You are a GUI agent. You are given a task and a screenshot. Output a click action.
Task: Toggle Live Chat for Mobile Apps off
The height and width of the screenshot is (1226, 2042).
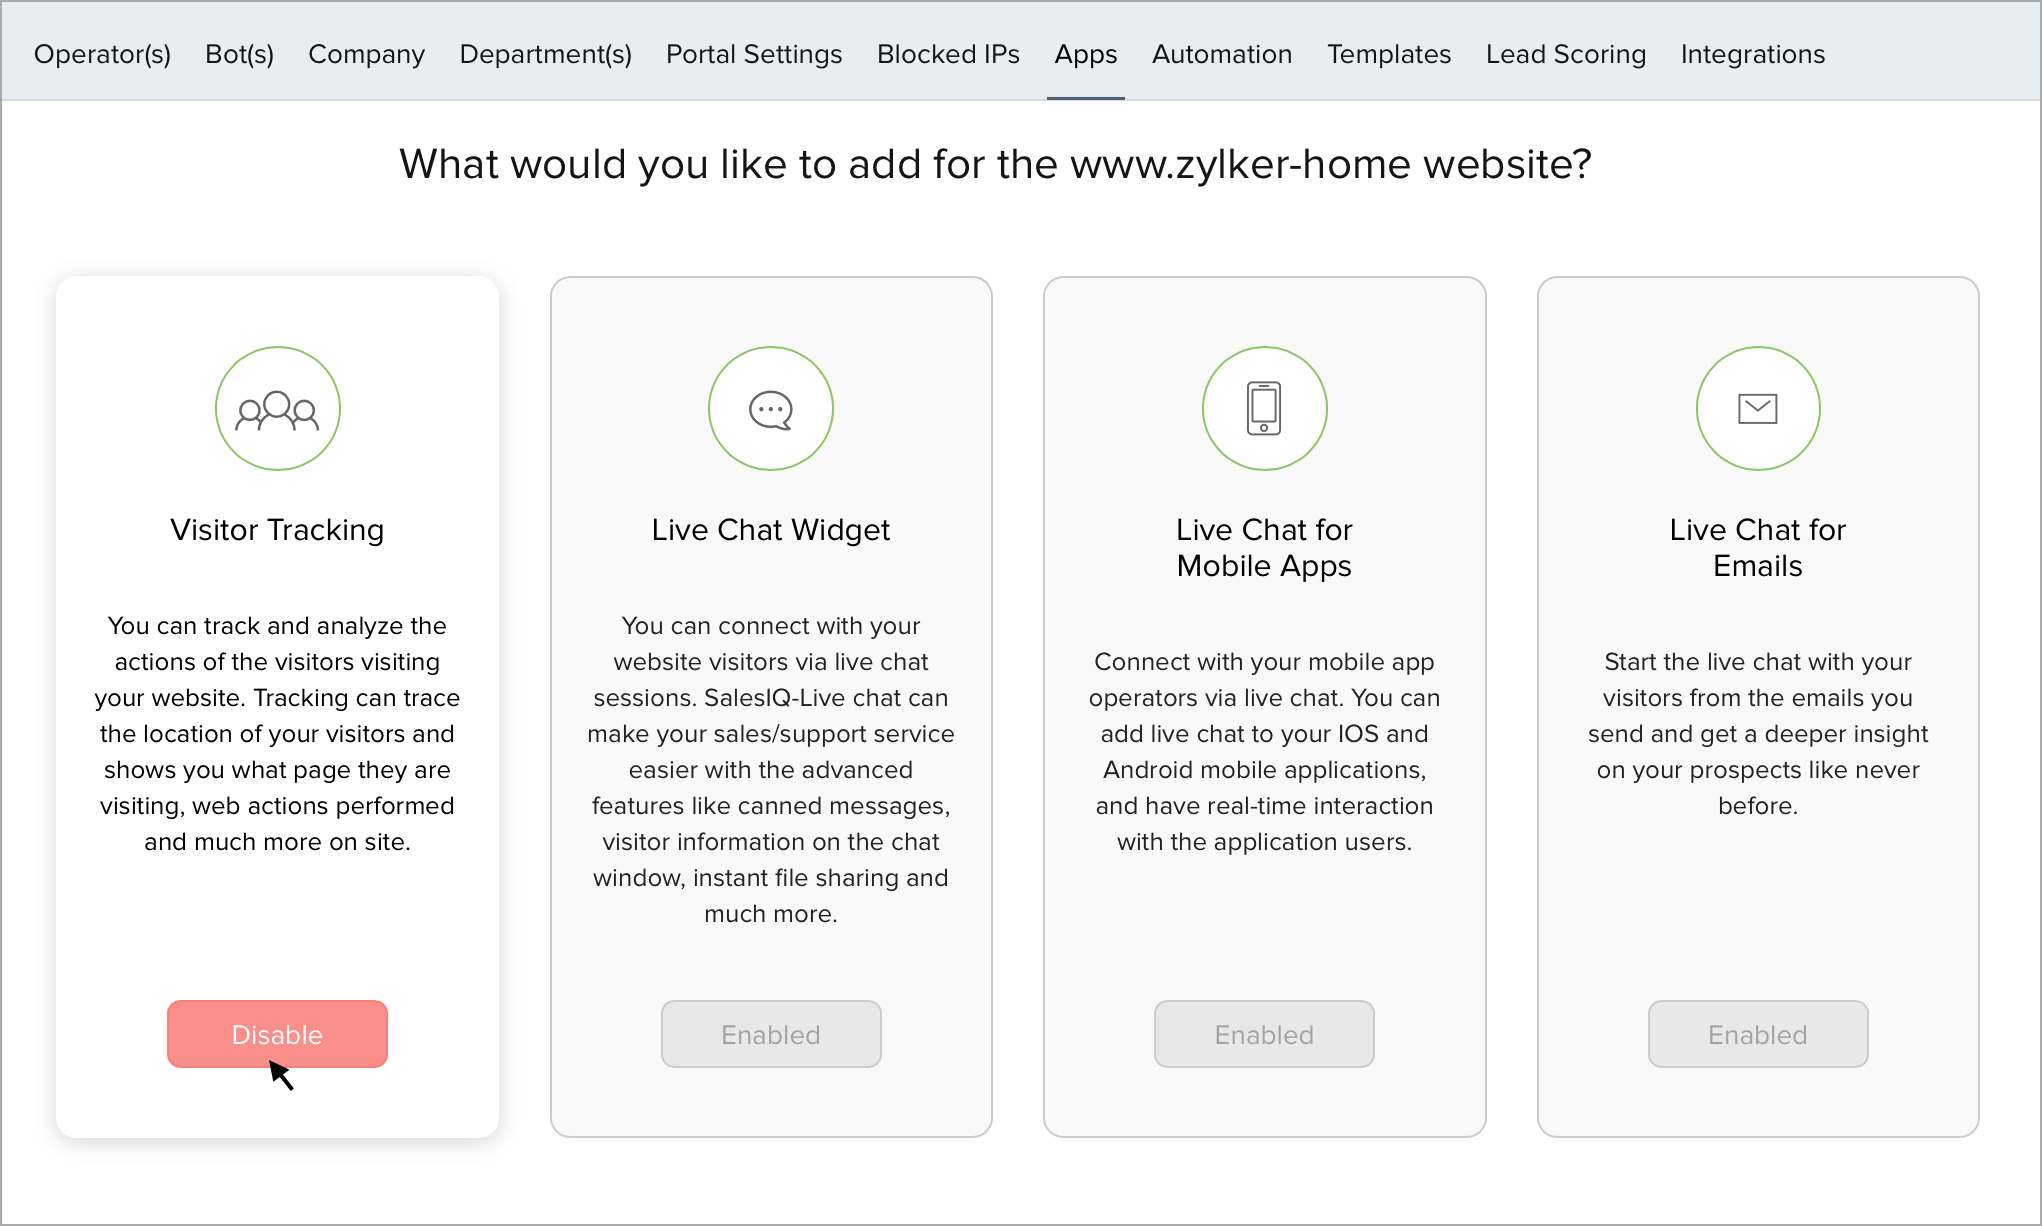point(1264,1034)
